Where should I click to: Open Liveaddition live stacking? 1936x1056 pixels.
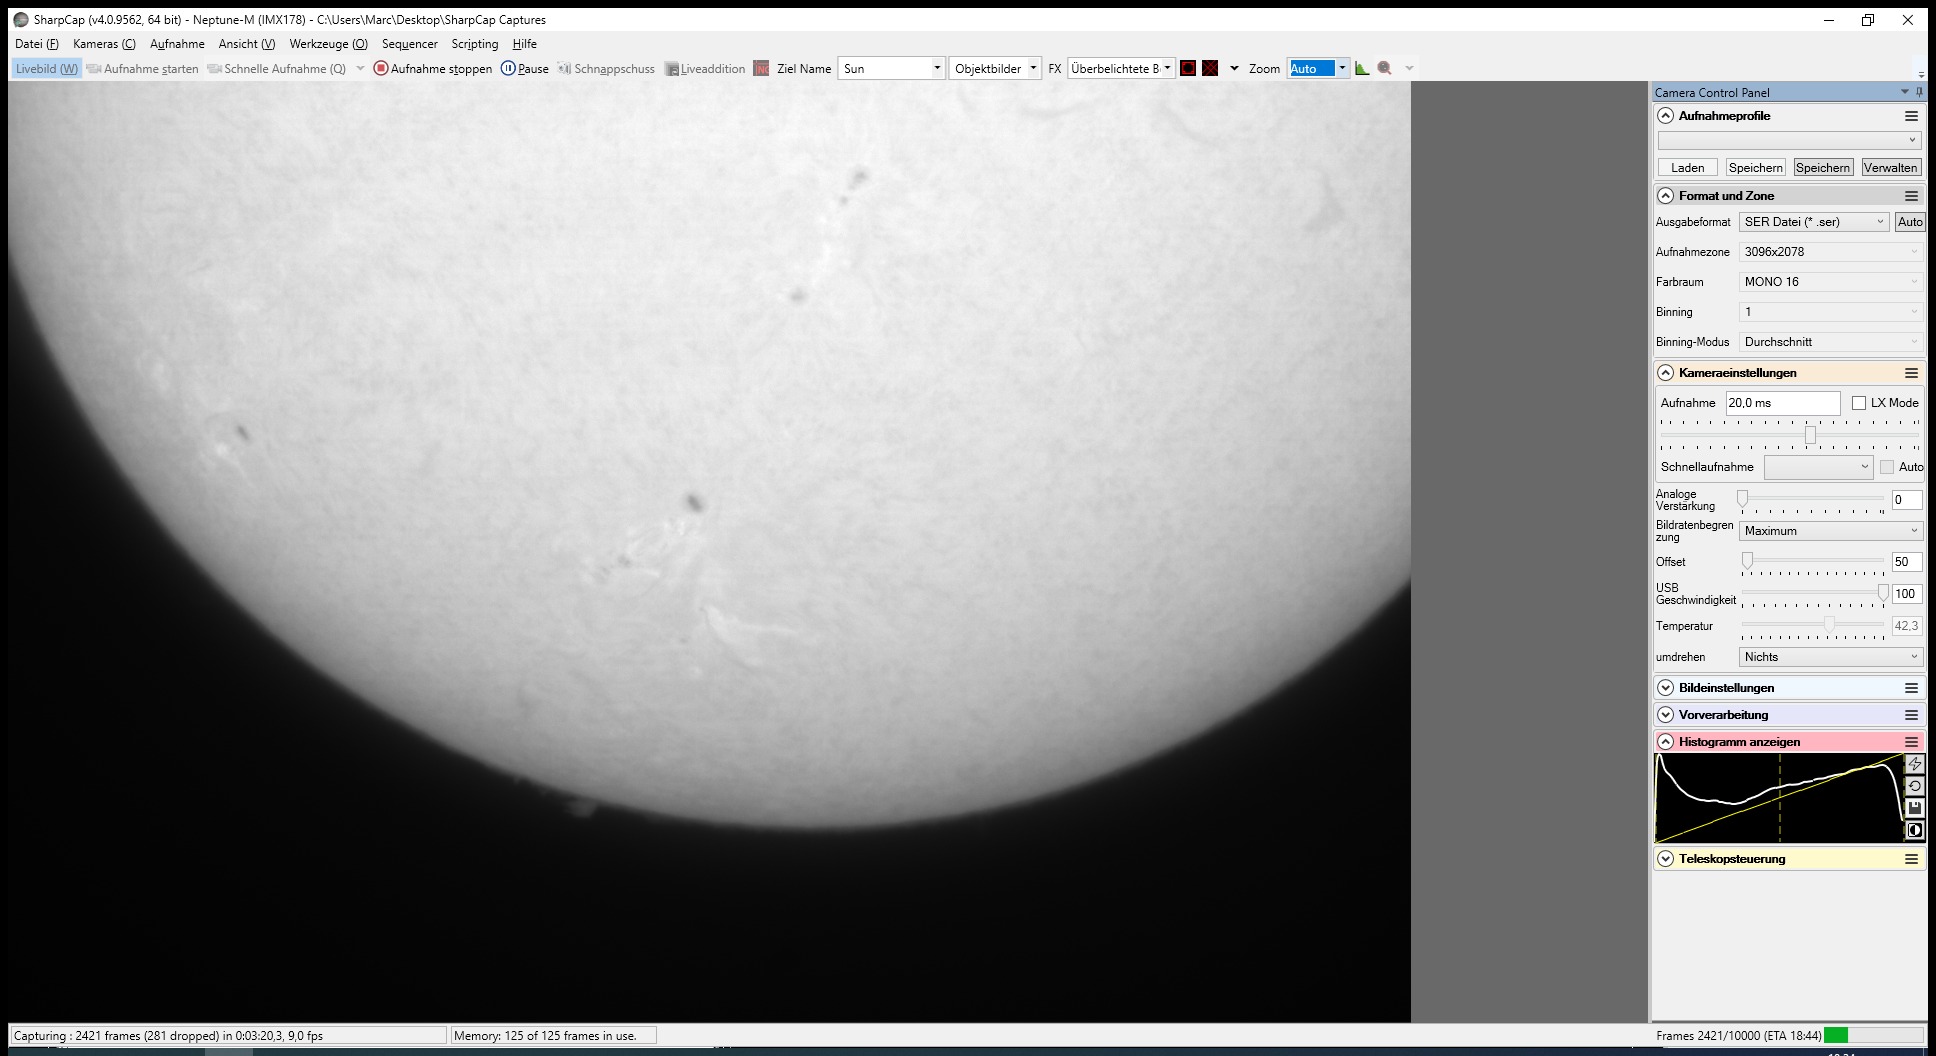(705, 69)
